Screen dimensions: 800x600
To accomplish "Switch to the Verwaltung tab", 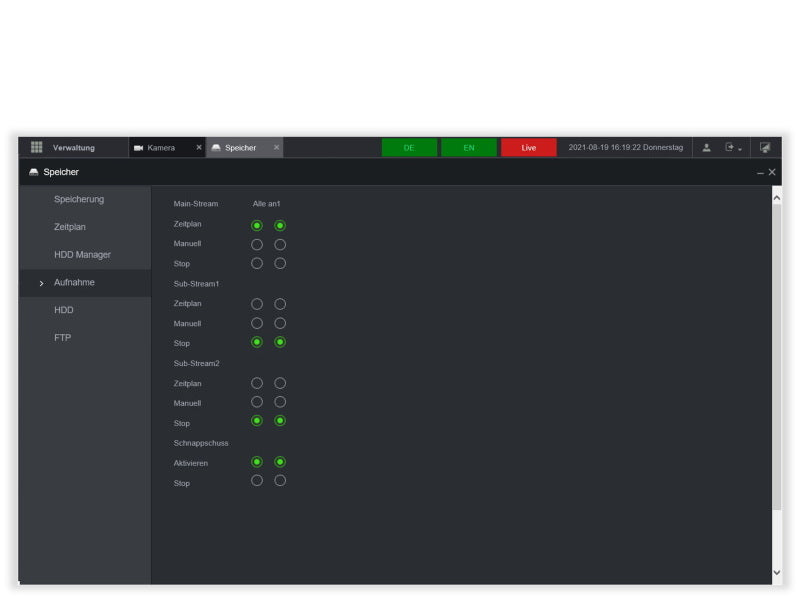I will pyautogui.click(x=73, y=147).
